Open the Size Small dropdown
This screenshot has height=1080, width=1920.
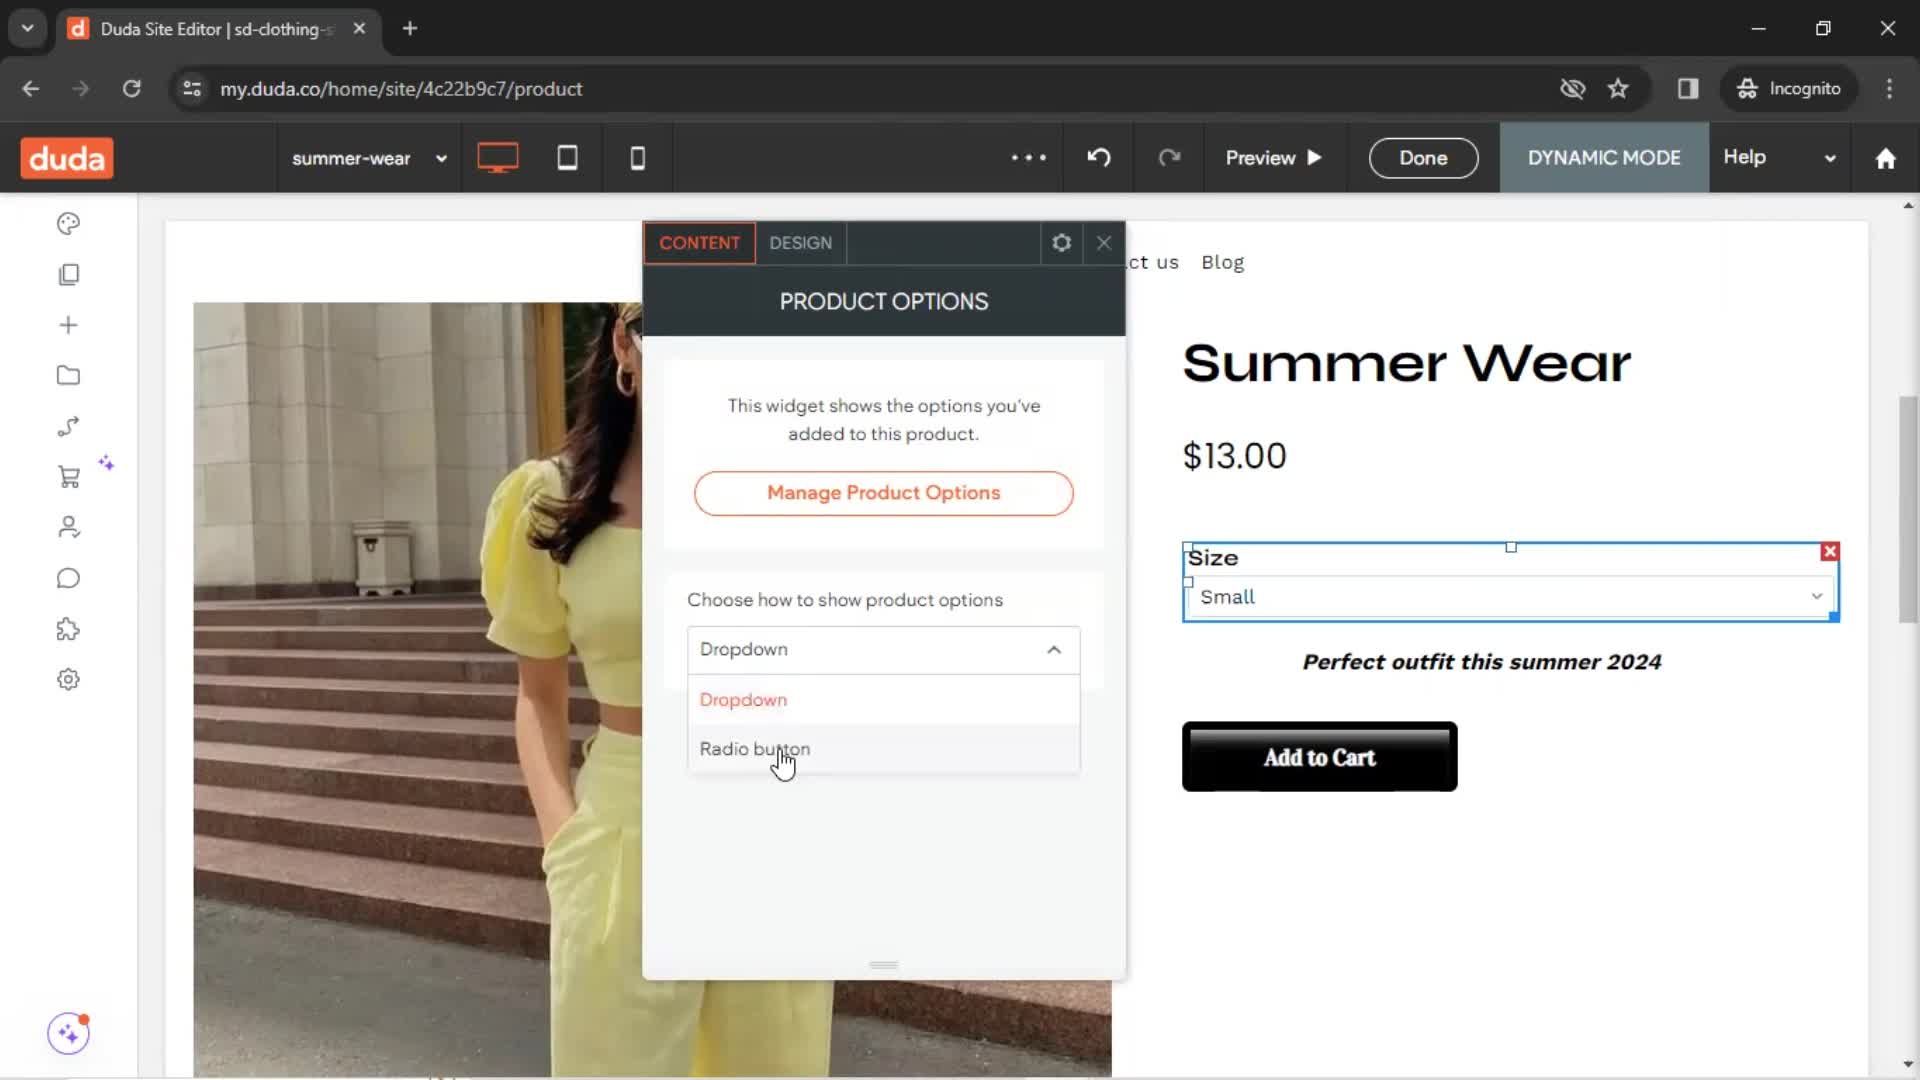pyautogui.click(x=1511, y=597)
